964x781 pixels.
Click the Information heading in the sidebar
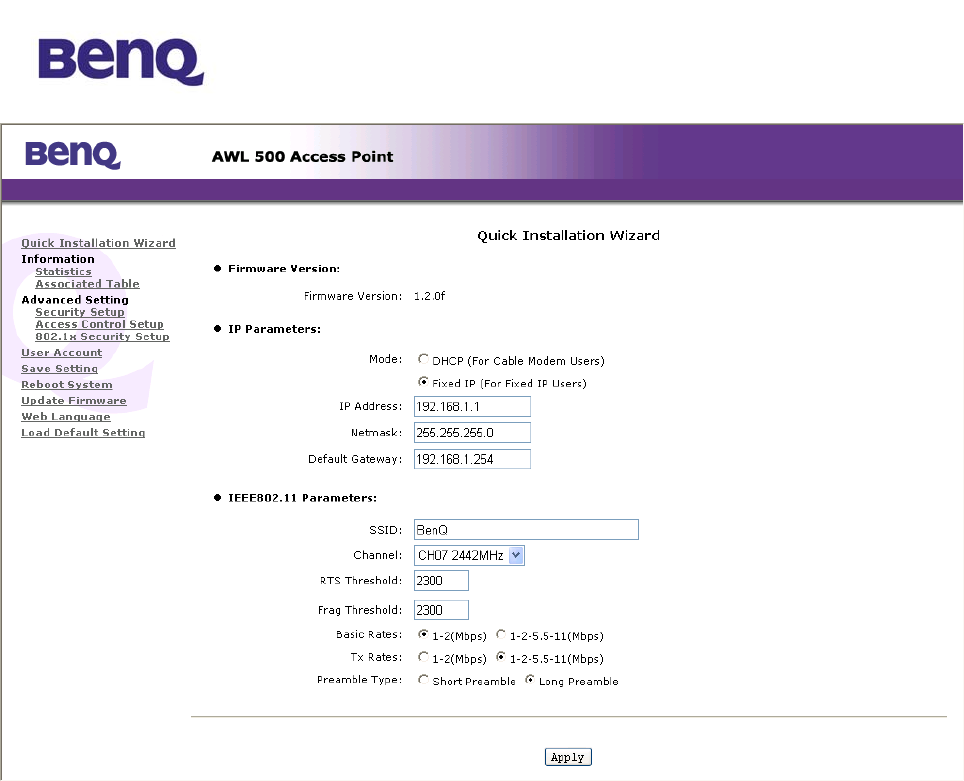(x=58, y=259)
